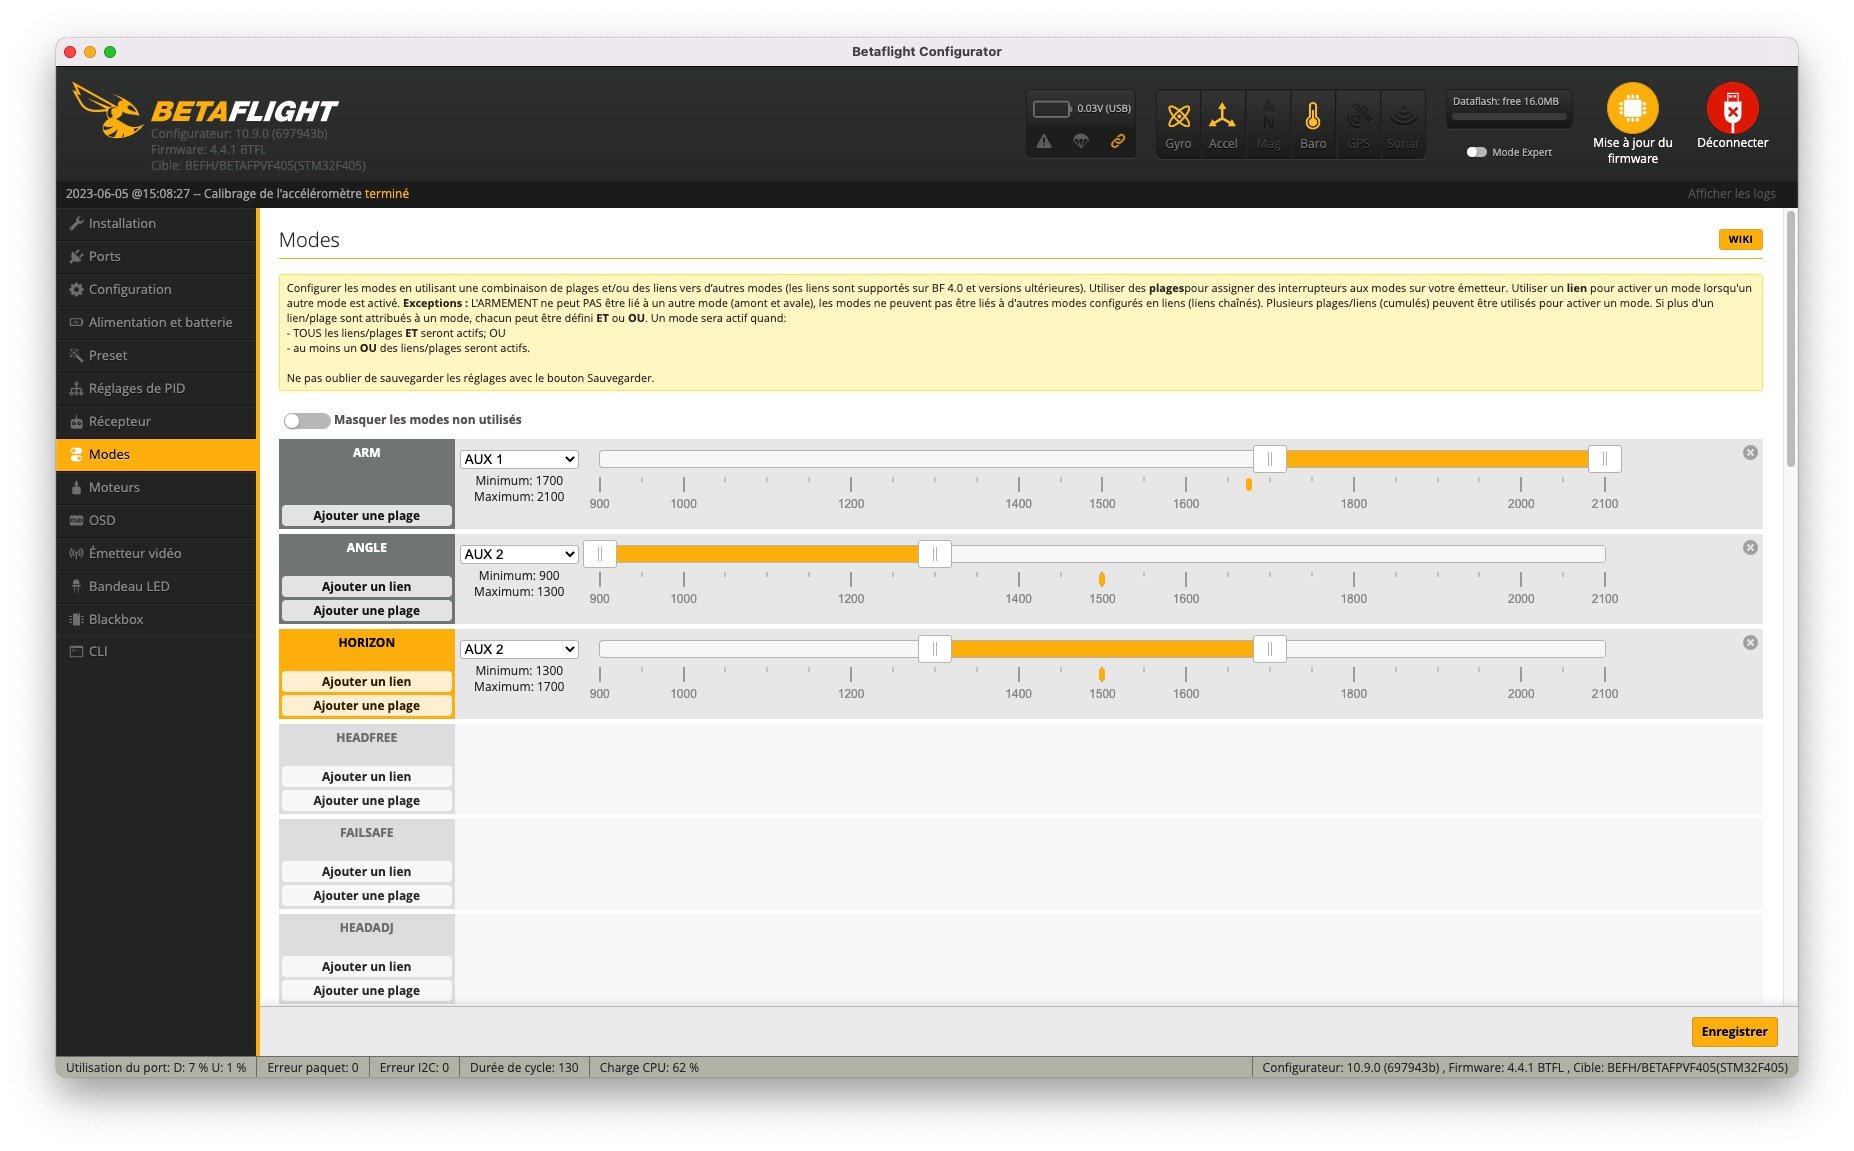Click Ajouter une plage under ANGLE
Screen dimensions: 1854x1151
tap(366, 611)
